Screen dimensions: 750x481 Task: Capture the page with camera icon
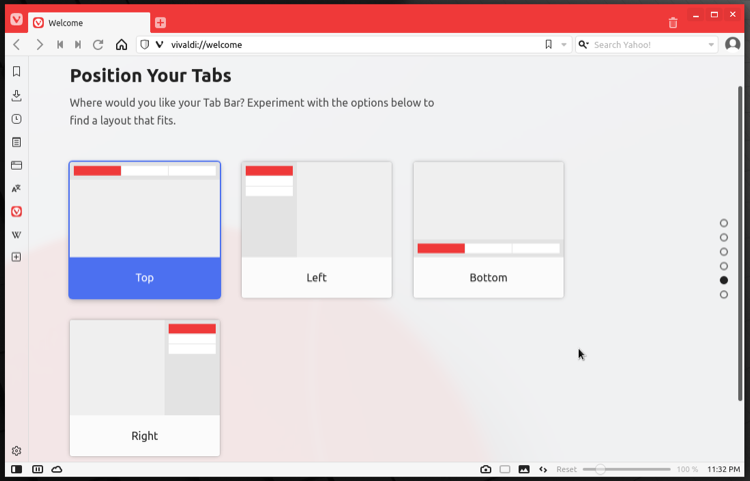pyautogui.click(x=485, y=470)
